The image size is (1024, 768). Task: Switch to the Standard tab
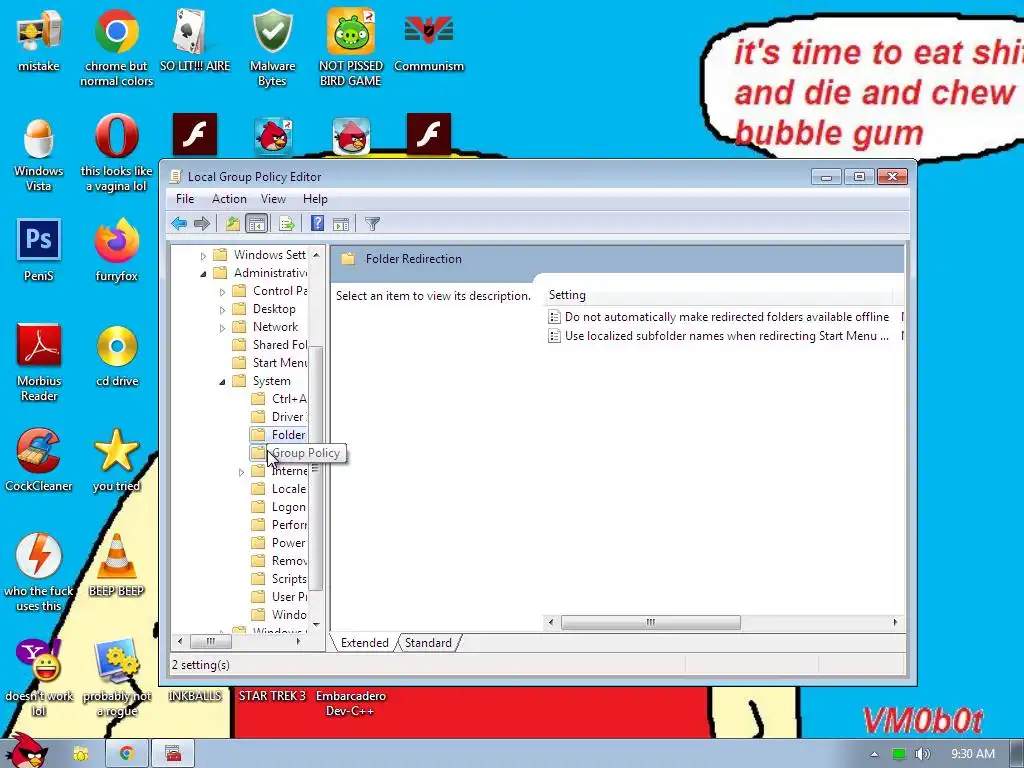pos(428,643)
